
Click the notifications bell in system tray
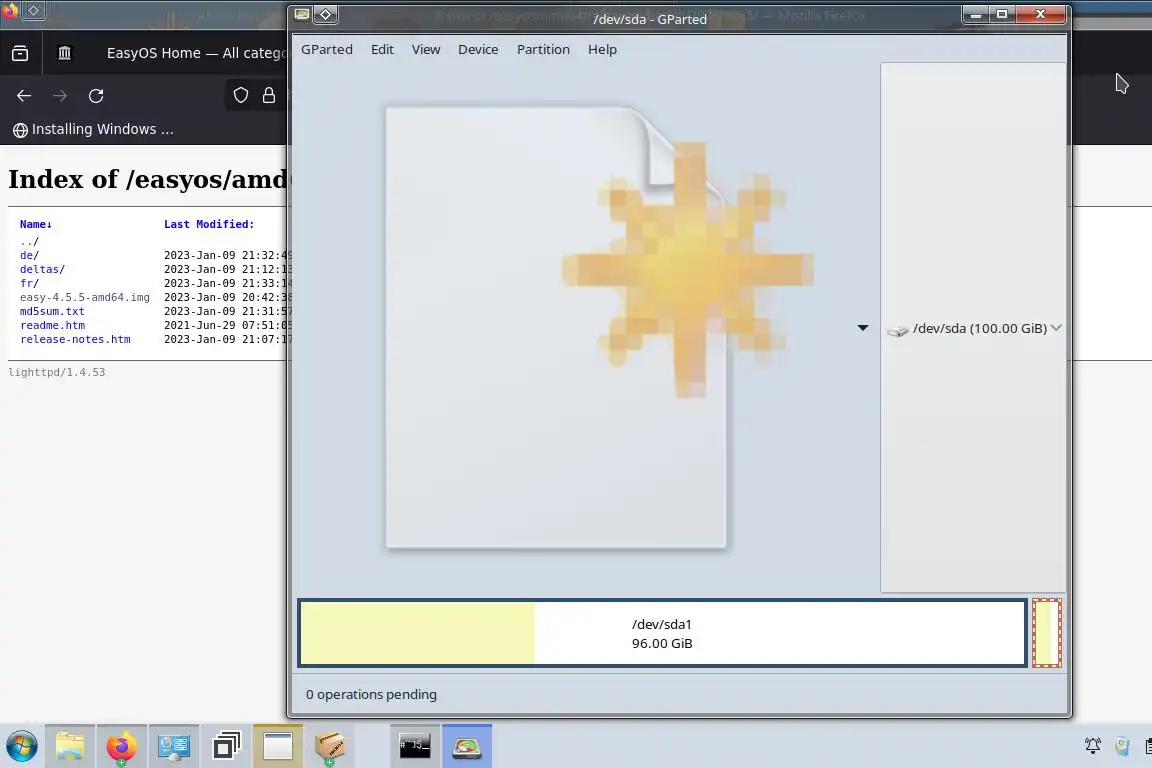pos(1092,746)
